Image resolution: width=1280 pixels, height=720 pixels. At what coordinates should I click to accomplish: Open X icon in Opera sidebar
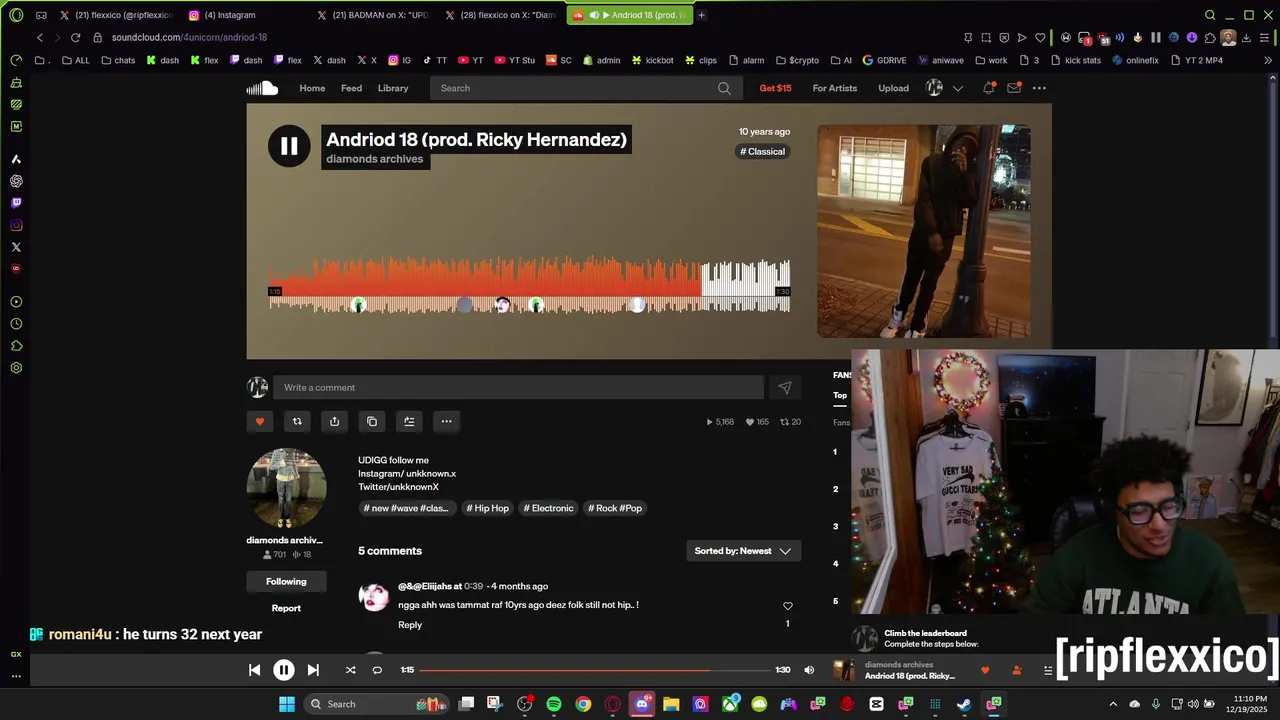16,247
